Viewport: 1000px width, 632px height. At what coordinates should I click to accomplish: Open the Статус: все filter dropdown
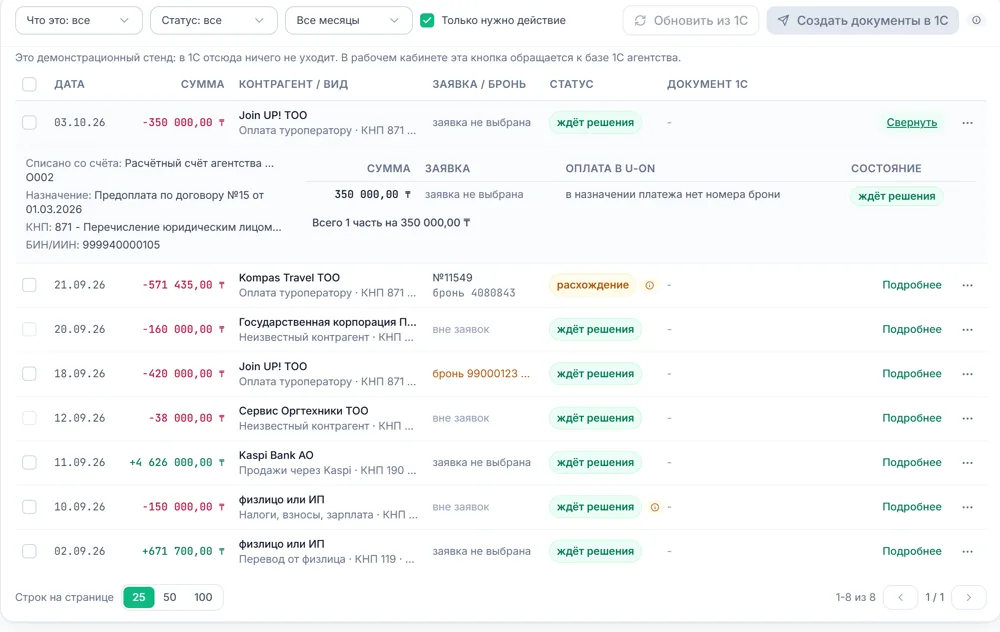coord(214,20)
